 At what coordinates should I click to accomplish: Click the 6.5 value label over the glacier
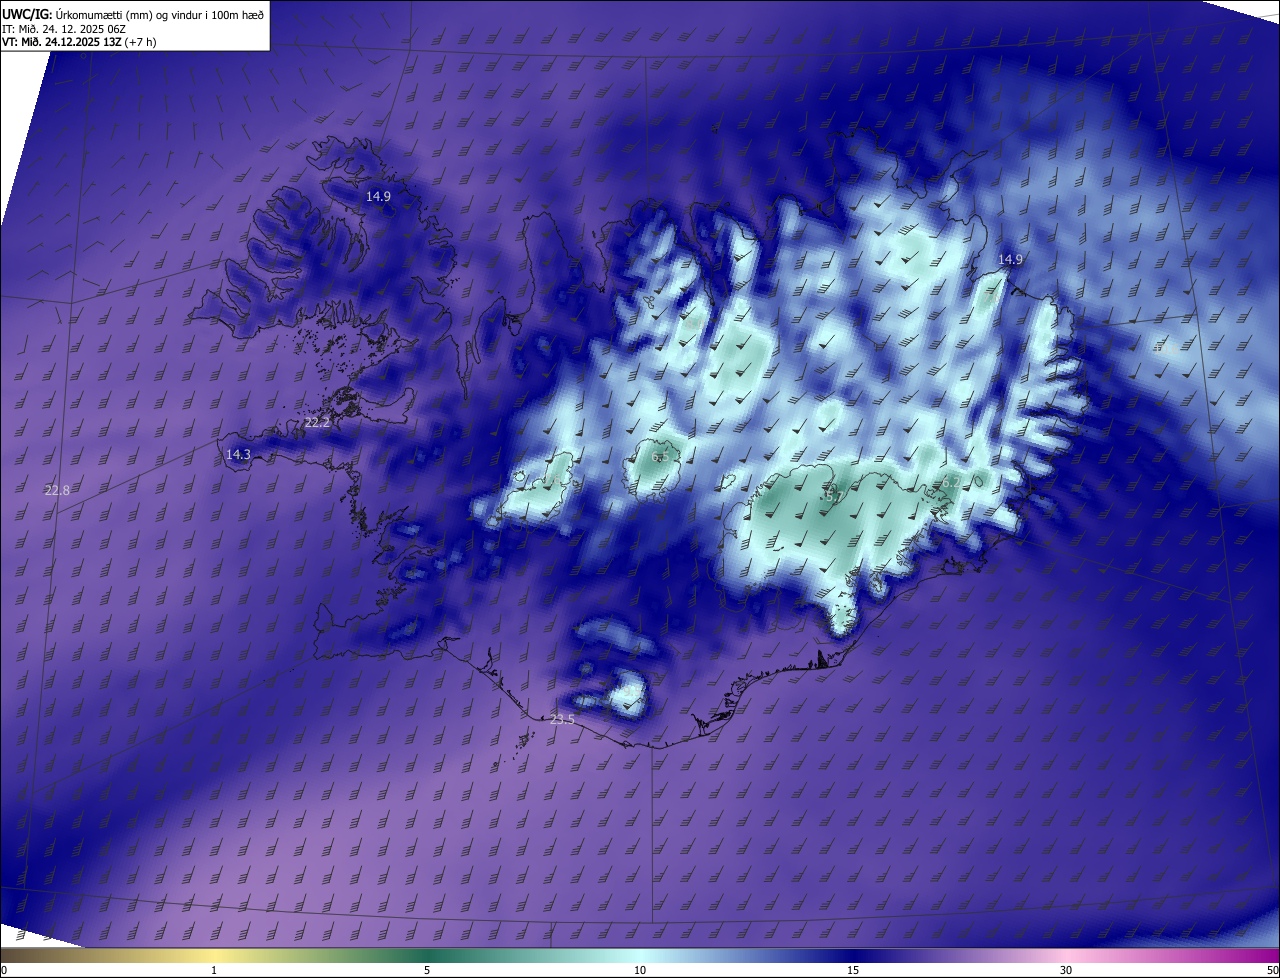[x=660, y=456]
